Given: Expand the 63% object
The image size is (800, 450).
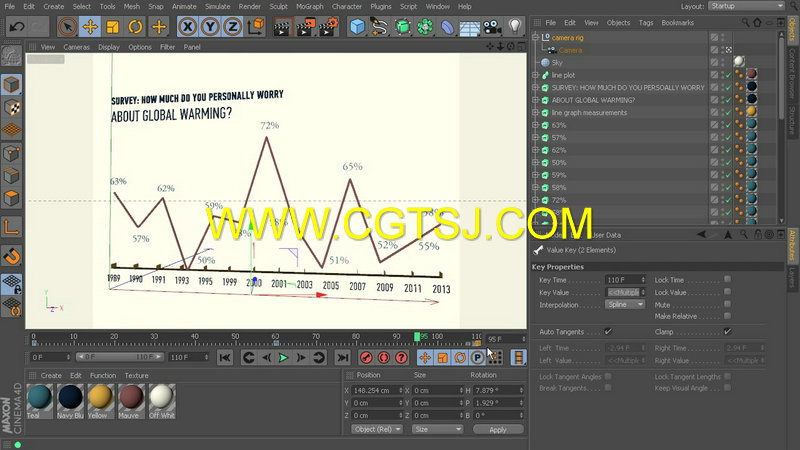Looking at the screenshot, I should [x=535, y=125].
